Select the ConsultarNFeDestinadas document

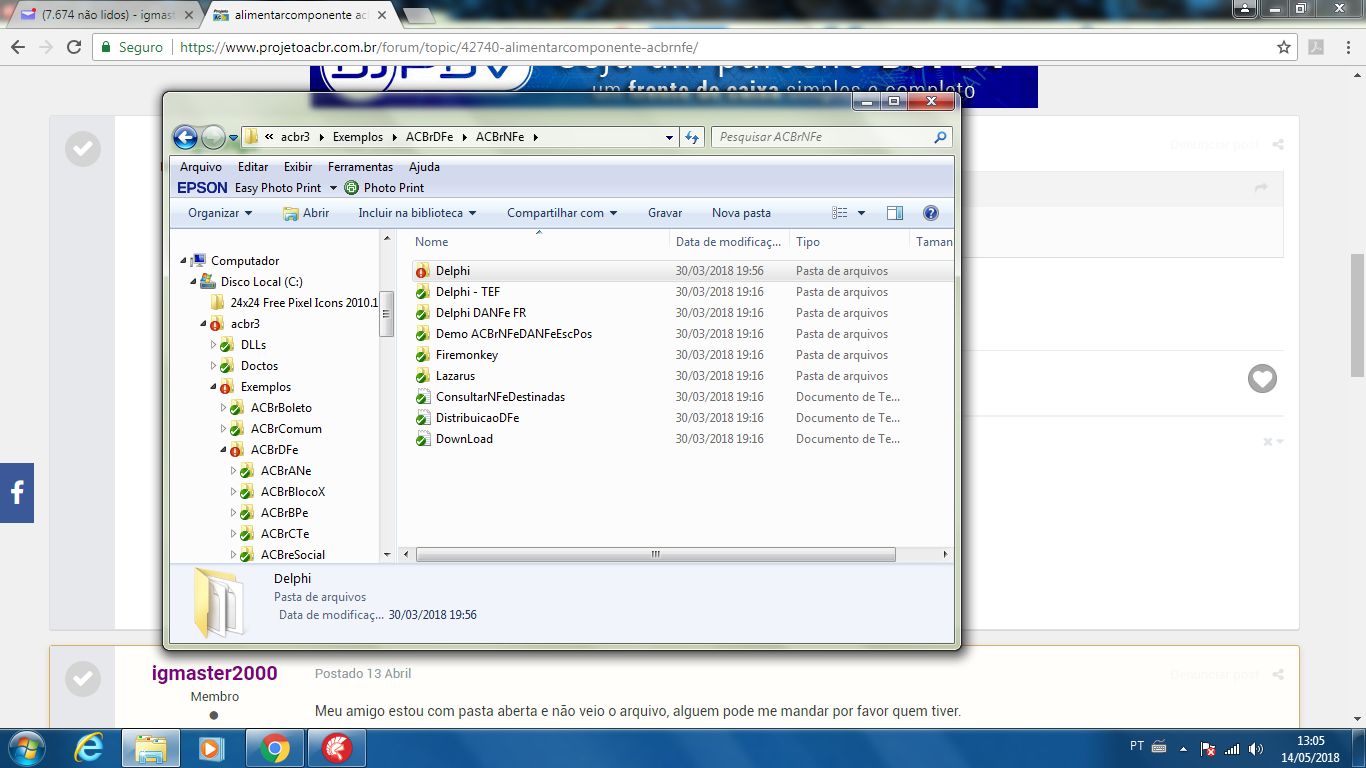click(500, 397)
